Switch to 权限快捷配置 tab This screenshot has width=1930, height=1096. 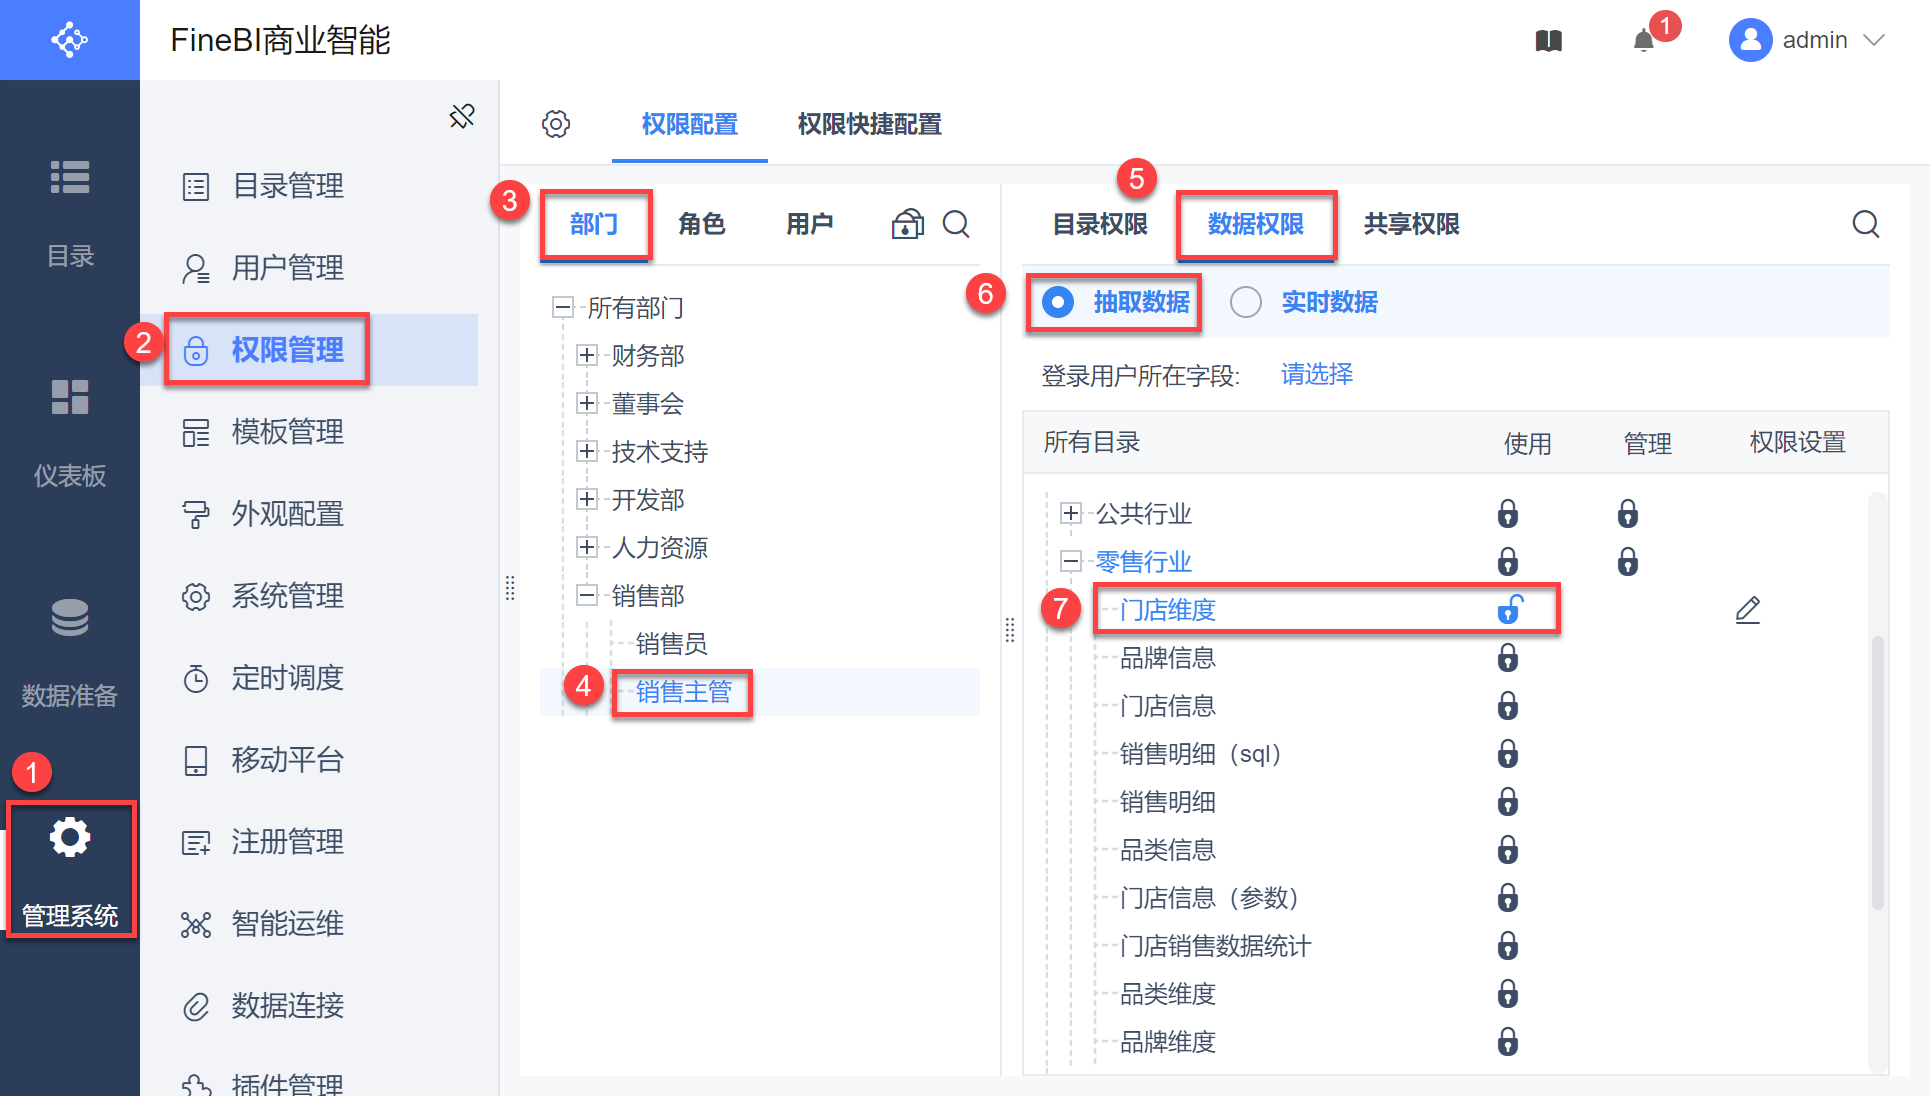click(x=869, y=124)
